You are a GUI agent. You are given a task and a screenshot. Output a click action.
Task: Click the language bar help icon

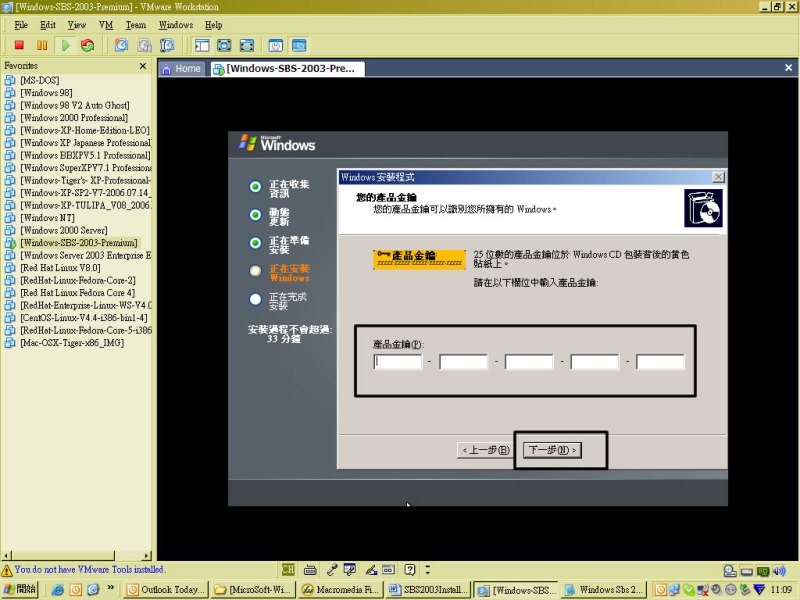tap(410, 570)
